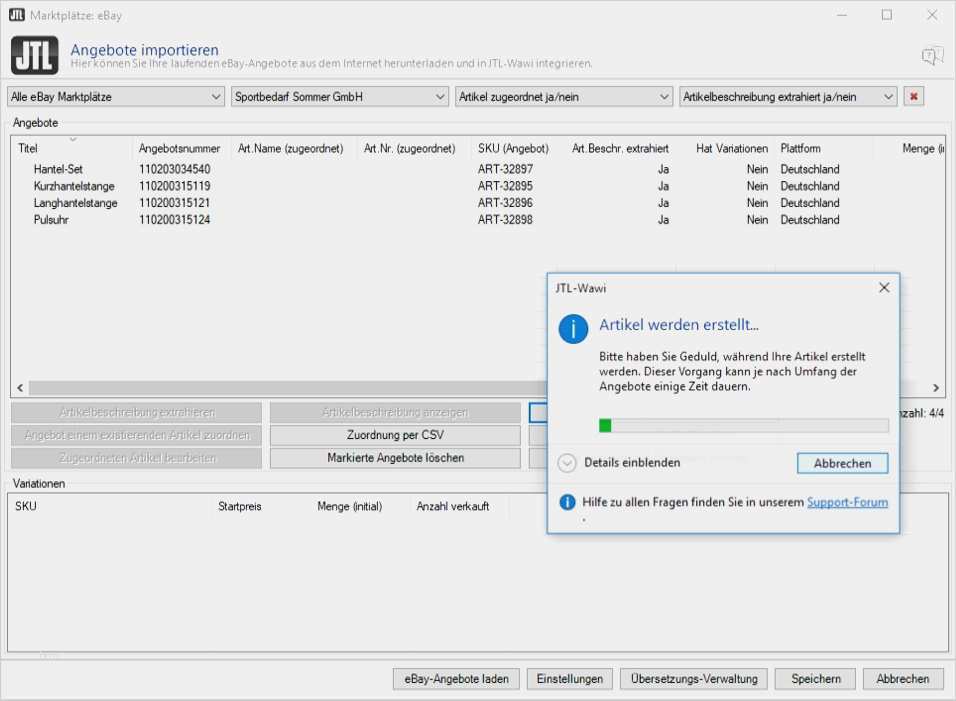Click the green progress bar in the dialog
The width and height of the screenshot is (956, 701).
pos(743,425)
